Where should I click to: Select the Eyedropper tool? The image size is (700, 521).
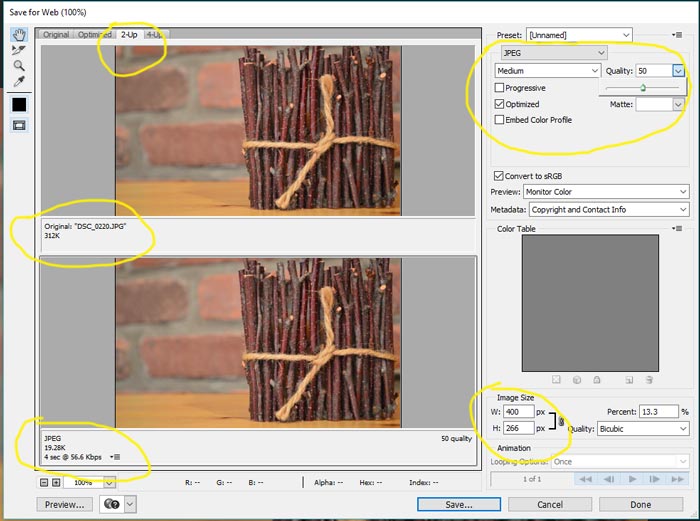coord(19,81)
